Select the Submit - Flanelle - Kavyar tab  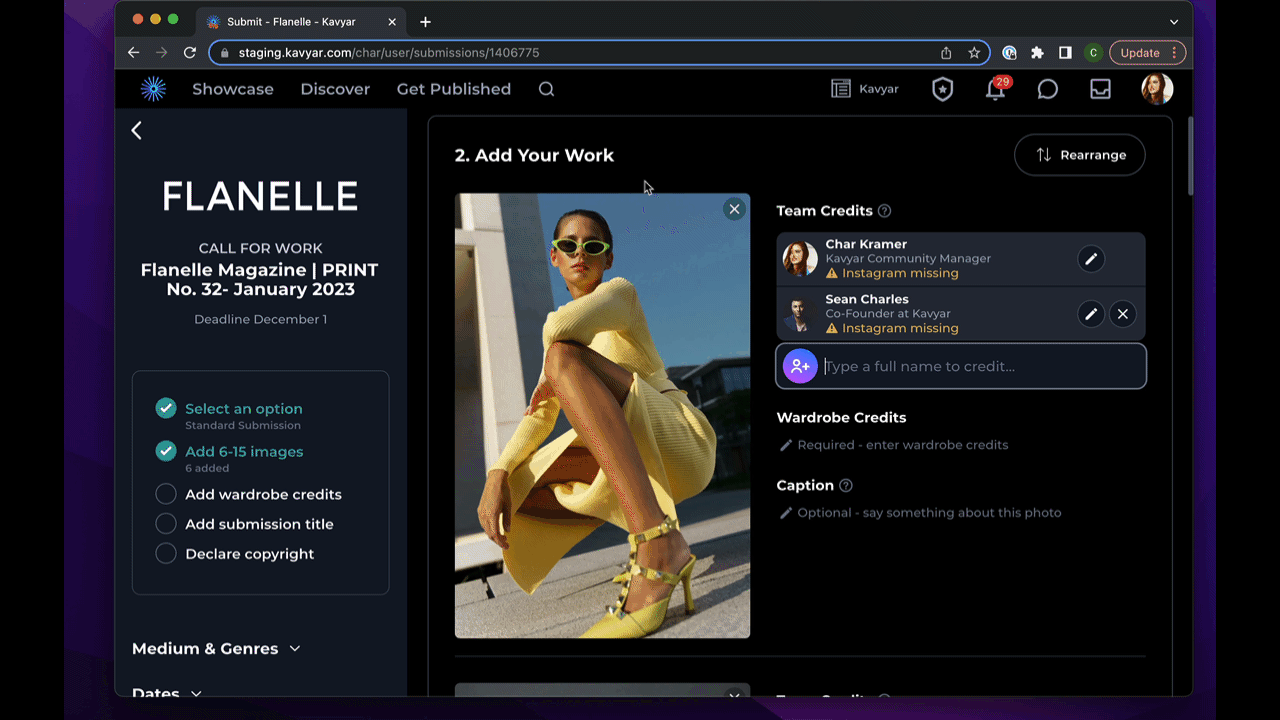tap(300, 22)
